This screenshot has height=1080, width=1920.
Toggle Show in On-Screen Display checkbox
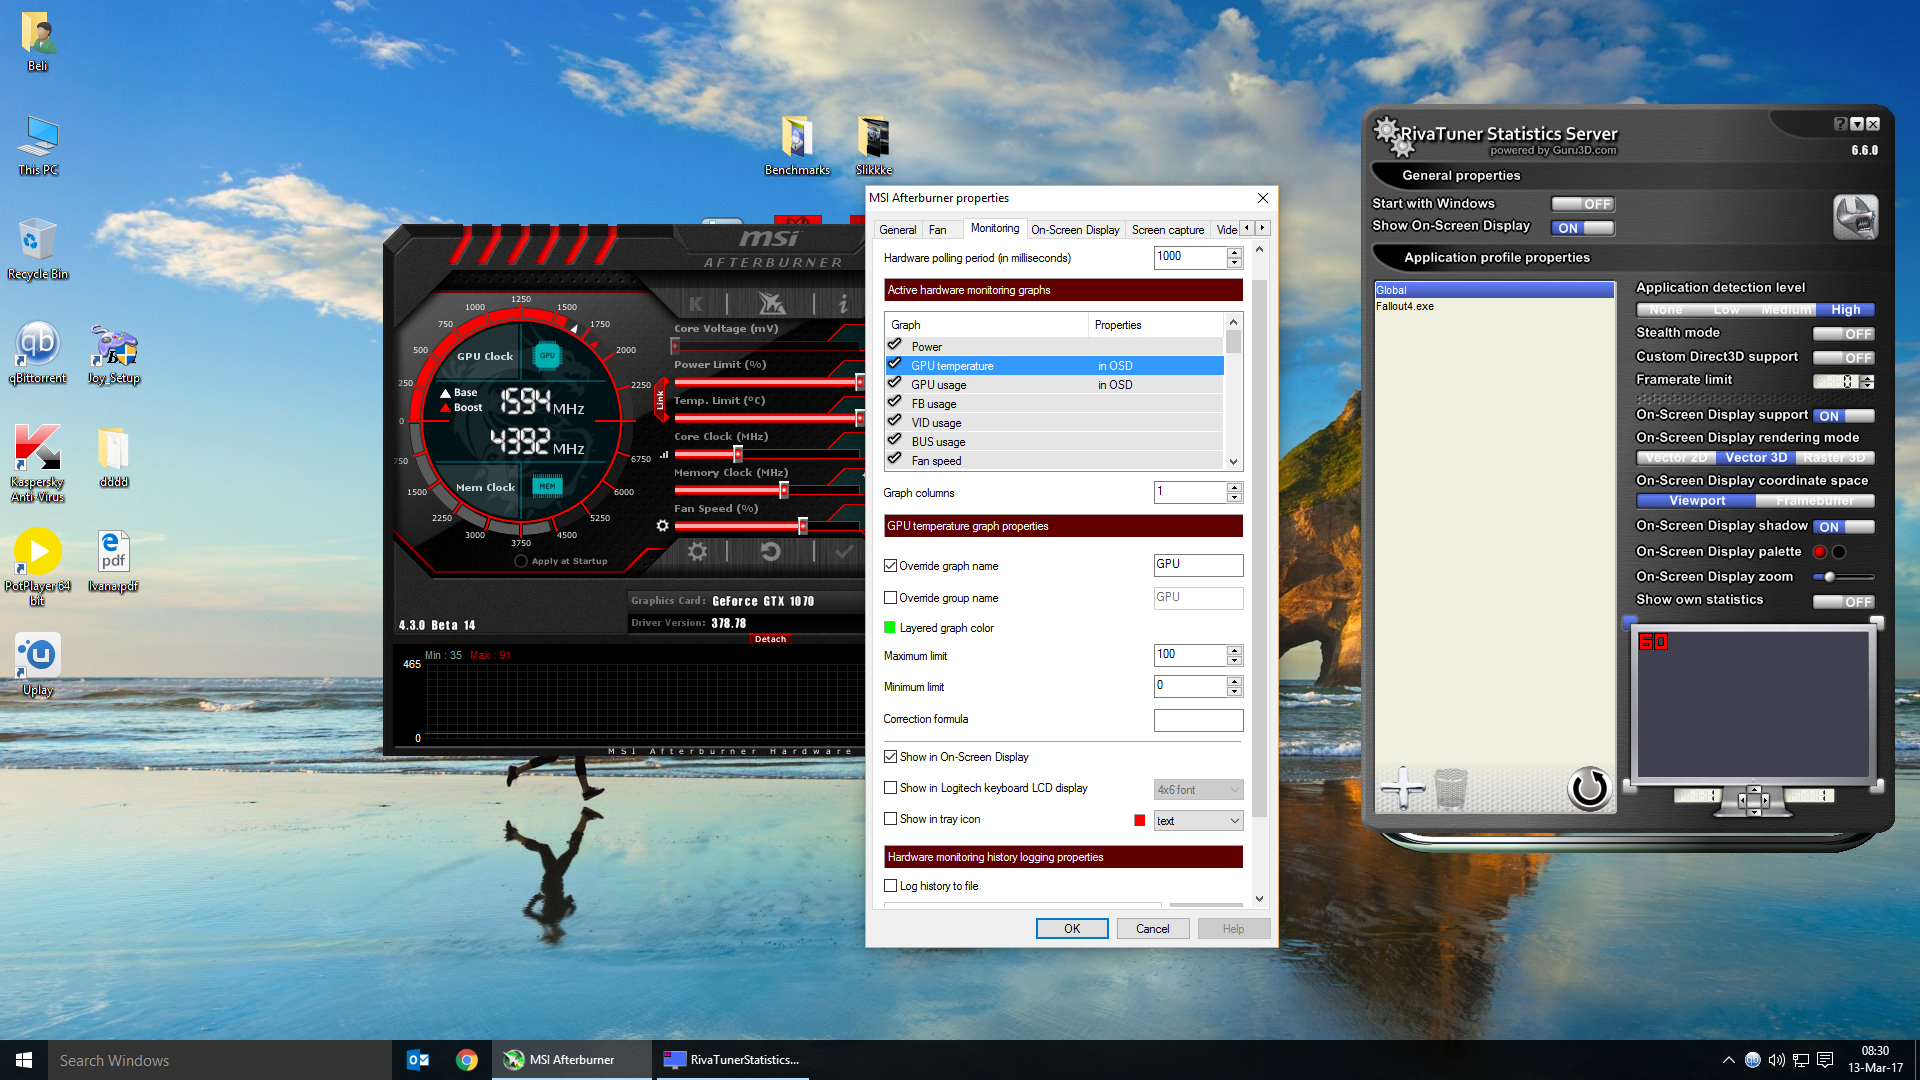click(890, 757)
